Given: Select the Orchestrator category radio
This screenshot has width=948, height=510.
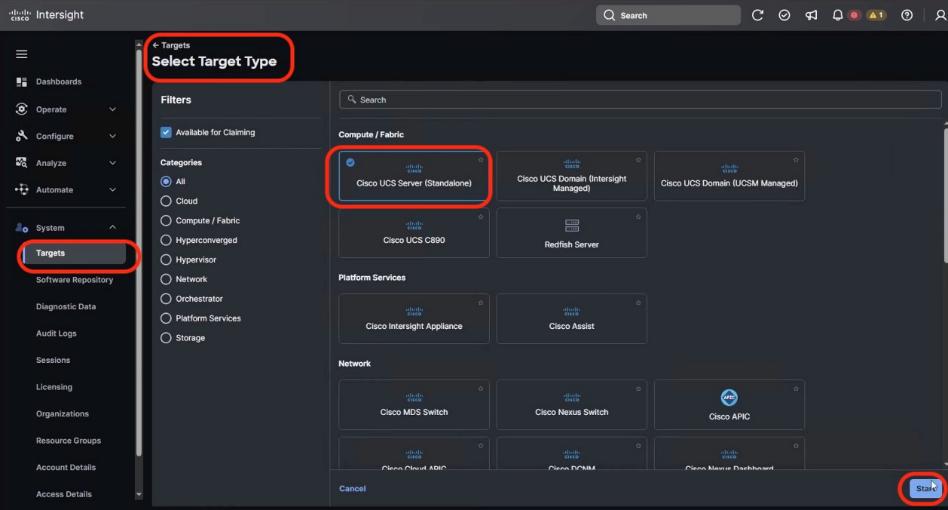Looking at the screenshot, I should point(166,299).
